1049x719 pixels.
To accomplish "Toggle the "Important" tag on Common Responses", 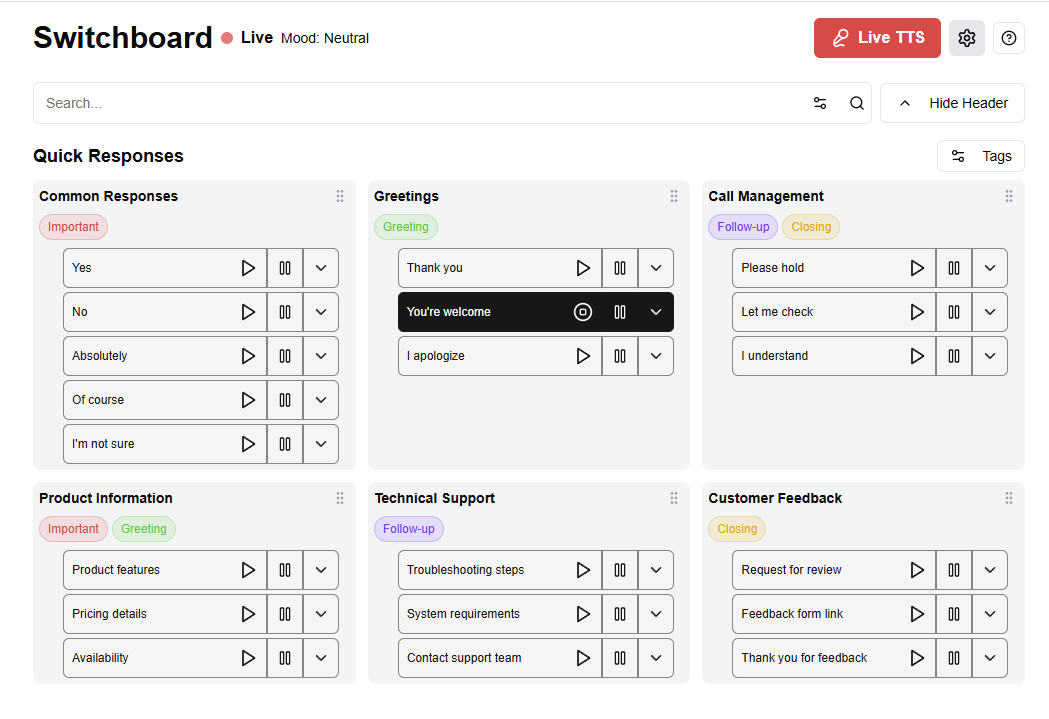I will (73, 227).
